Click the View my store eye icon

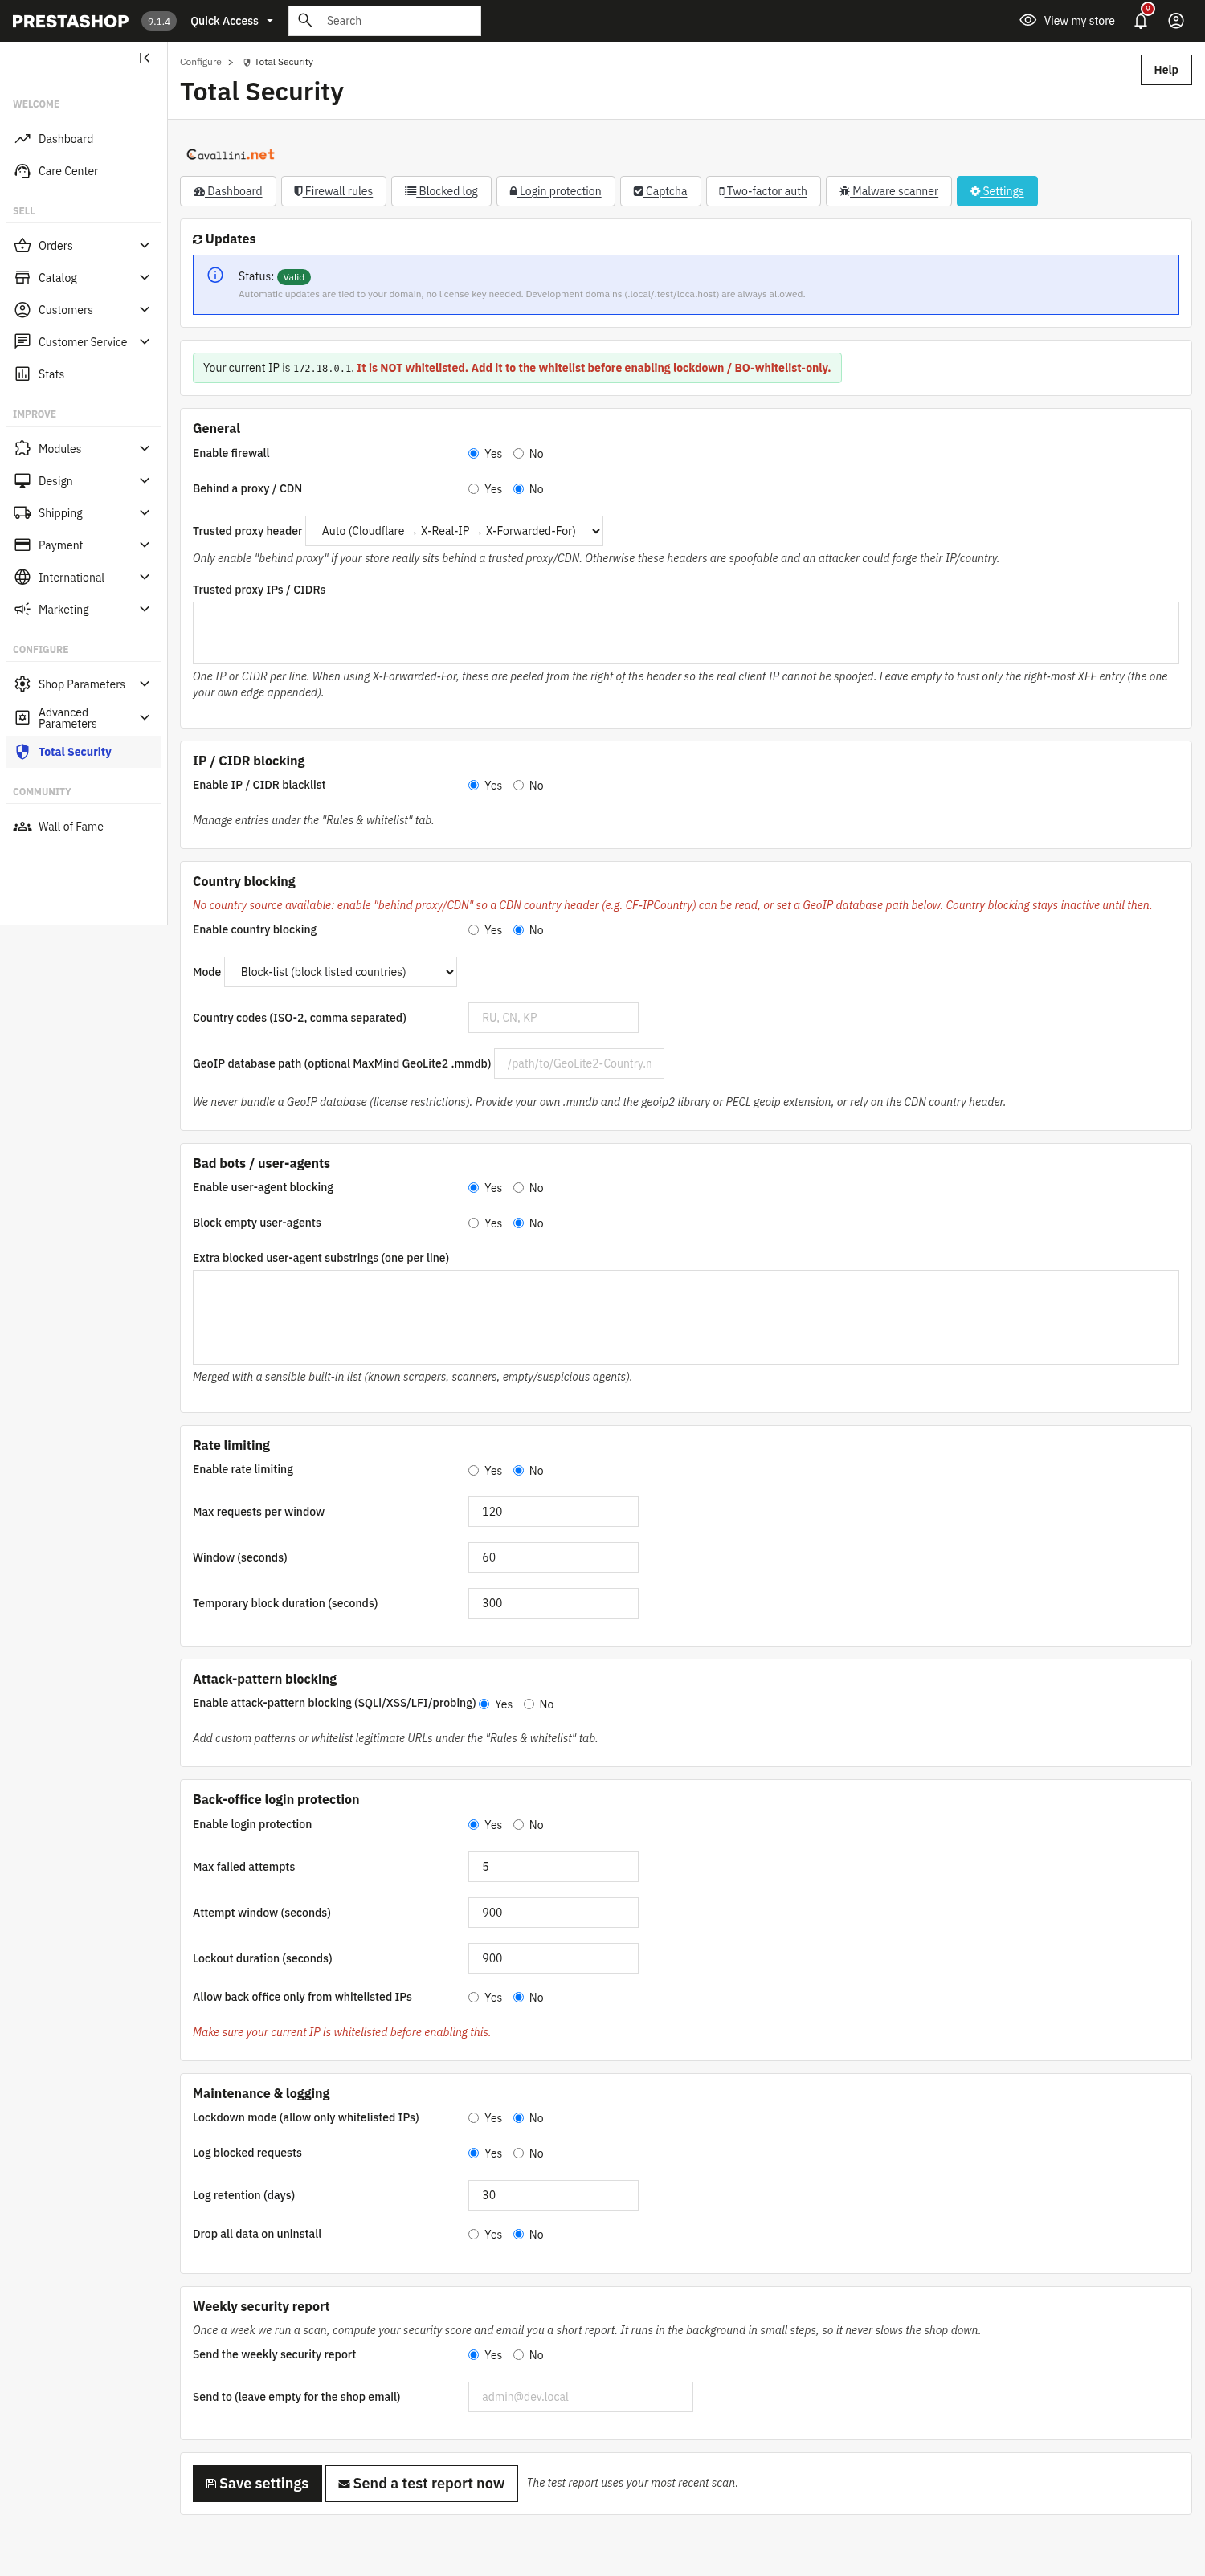click(x=1027, y=20)
